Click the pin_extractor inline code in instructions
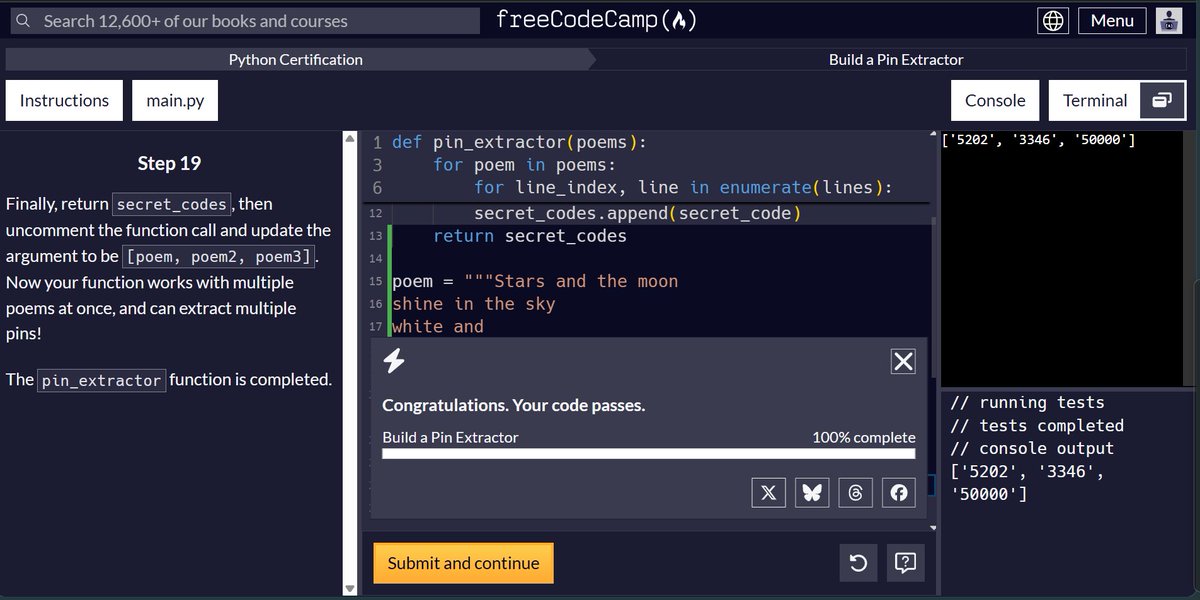The image size is (1200, 600). 101,380
